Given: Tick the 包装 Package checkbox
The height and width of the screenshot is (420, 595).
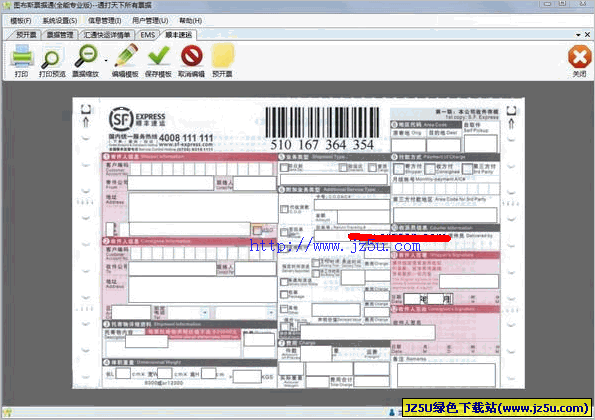Looking at the screenshot, I should [284, 294].
